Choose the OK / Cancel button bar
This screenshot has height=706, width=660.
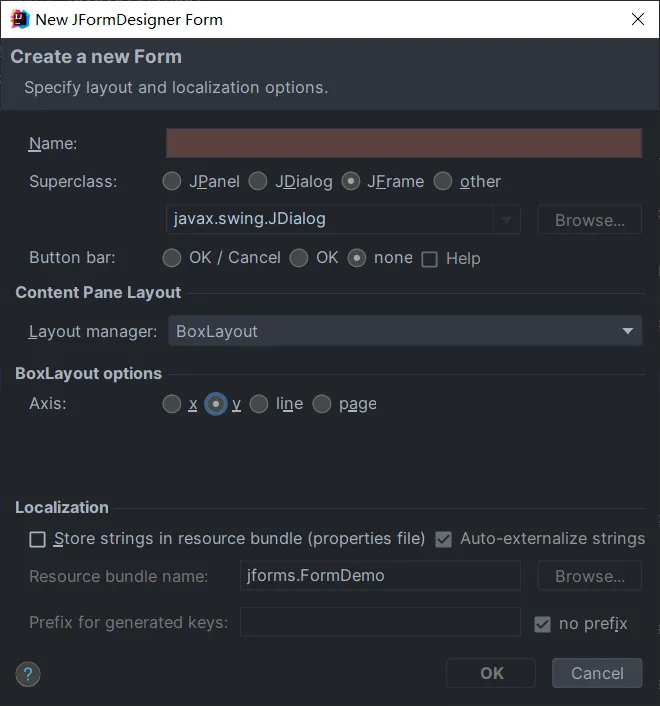pyautogui.click(x=172, y=258)
